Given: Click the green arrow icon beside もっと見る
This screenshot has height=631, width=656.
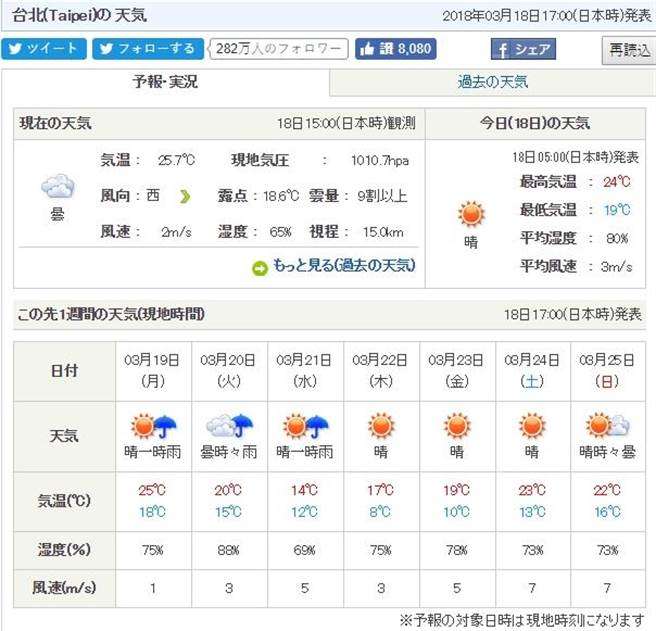Looking at the screenshot, I should (259, 267).
